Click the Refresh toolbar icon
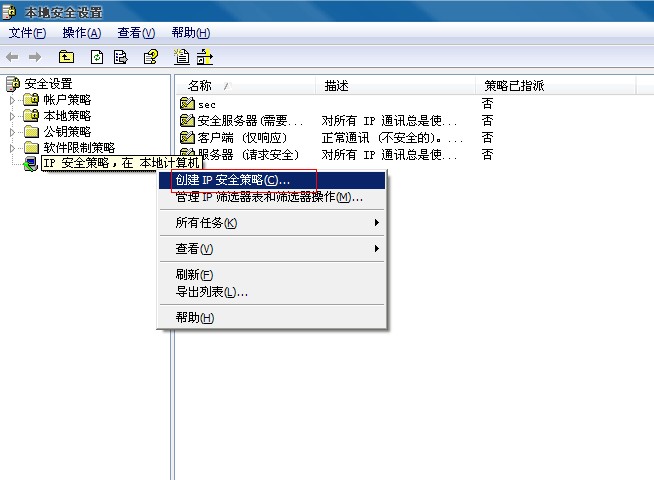The width and height of the screenshot is (654, 480). point(97,57)
